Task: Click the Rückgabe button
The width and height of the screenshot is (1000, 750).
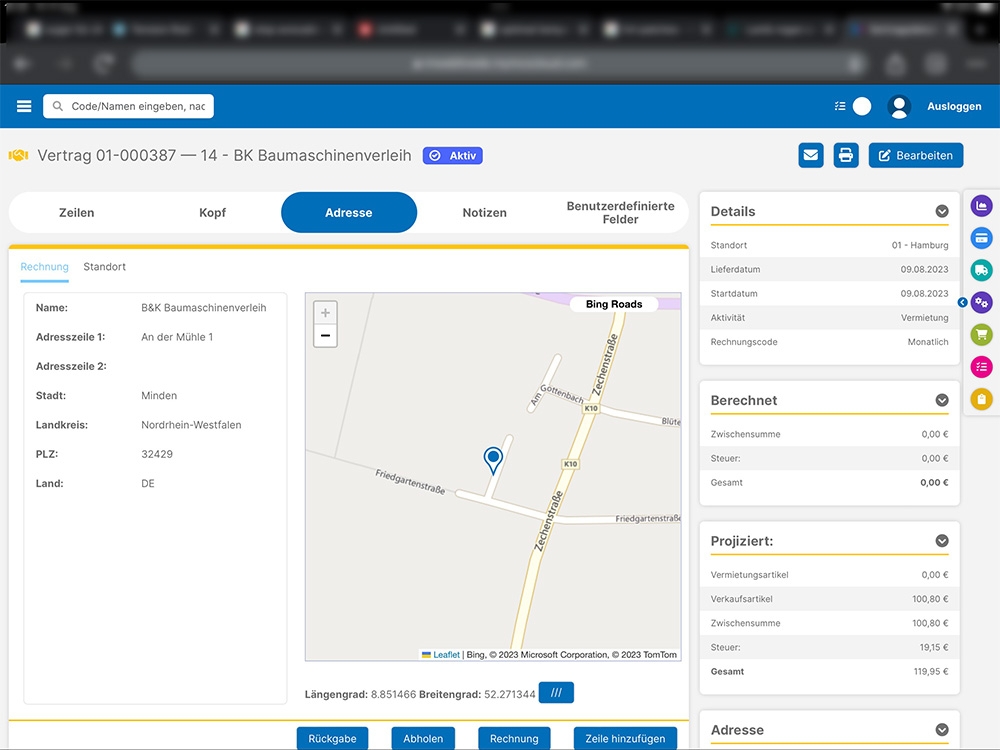Action: pyautogui.click(x=332, y=739)
